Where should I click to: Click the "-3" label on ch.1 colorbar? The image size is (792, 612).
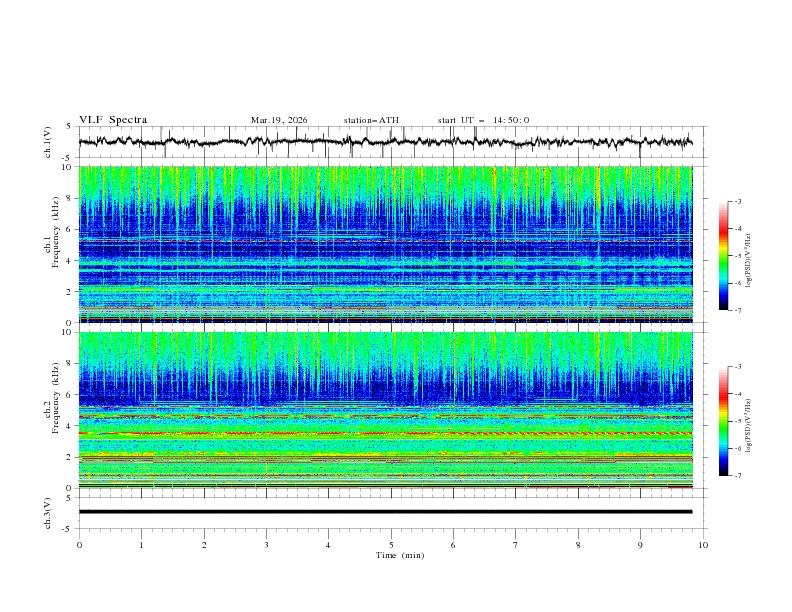click(x=738, y=201)
